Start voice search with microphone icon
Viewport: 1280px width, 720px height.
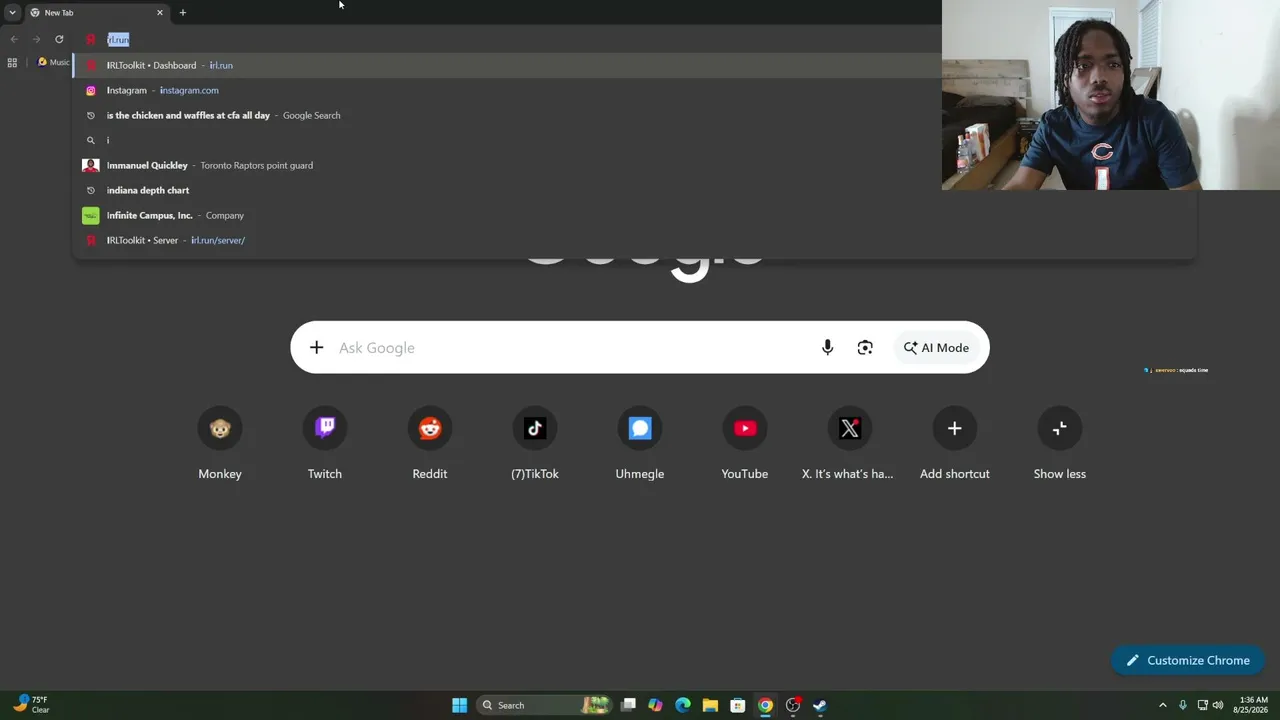[827, 348]
